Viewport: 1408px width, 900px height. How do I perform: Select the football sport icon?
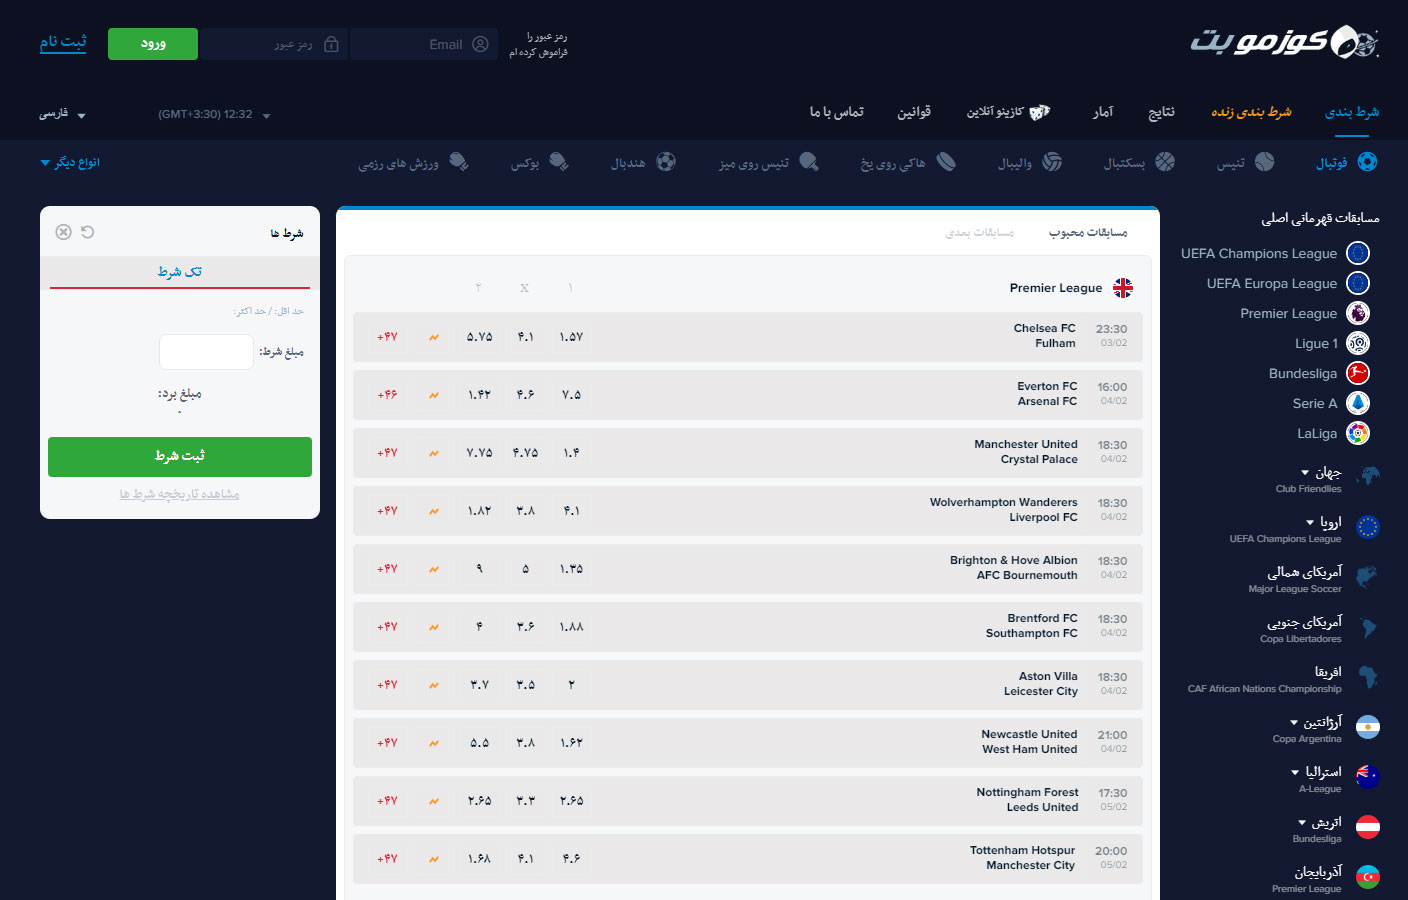(x=1367, y=162)
